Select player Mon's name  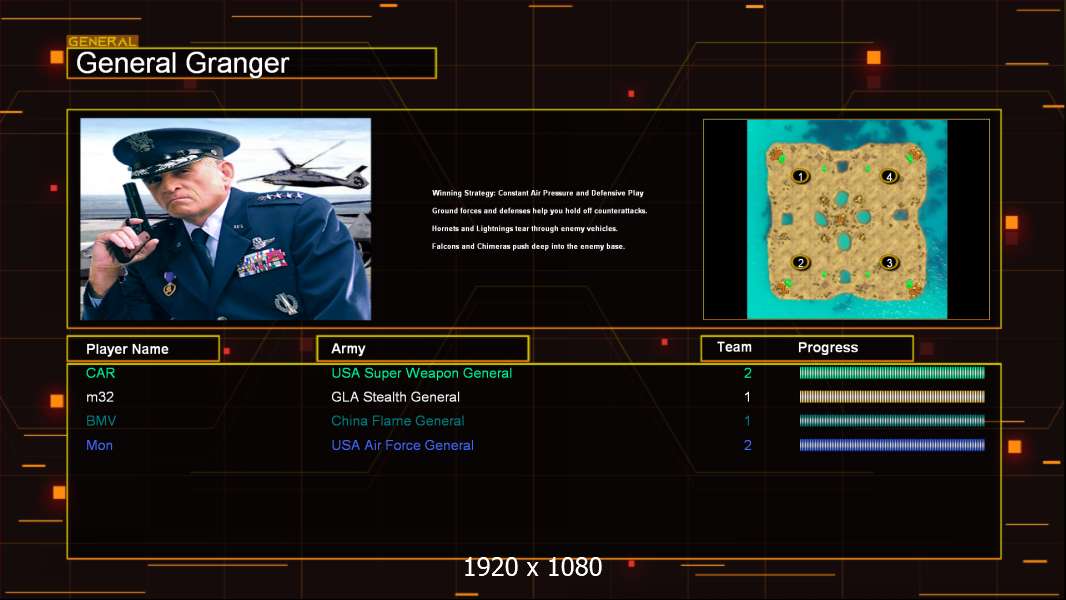click(x=99, y=445)
